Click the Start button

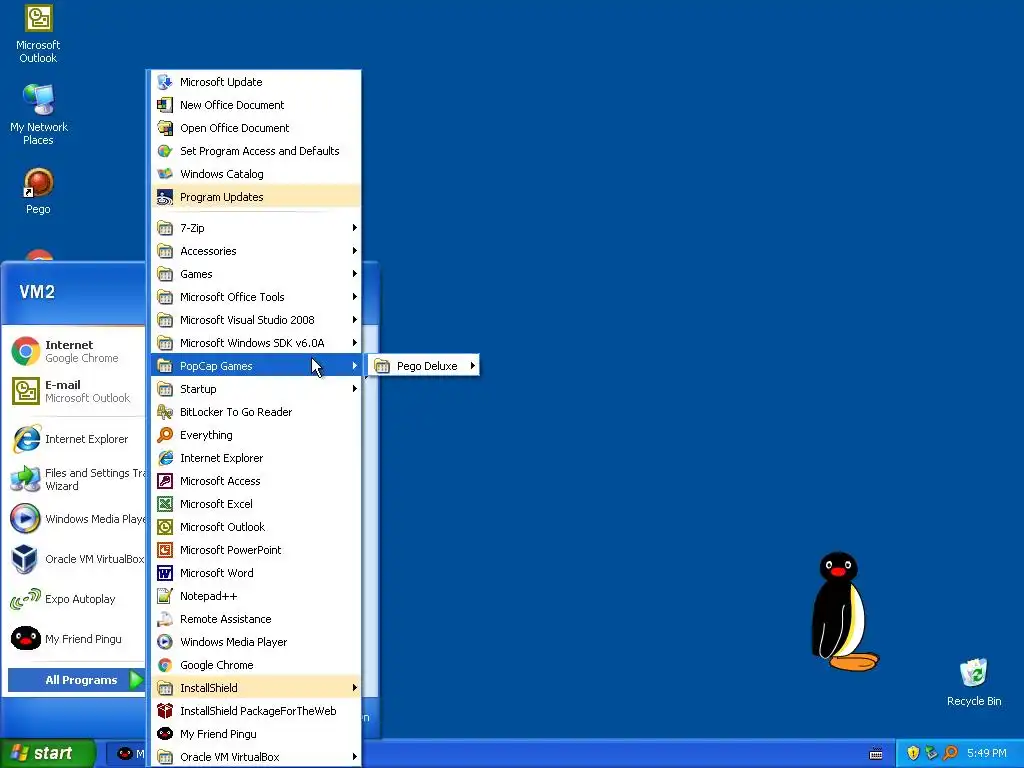click(47, 753)
